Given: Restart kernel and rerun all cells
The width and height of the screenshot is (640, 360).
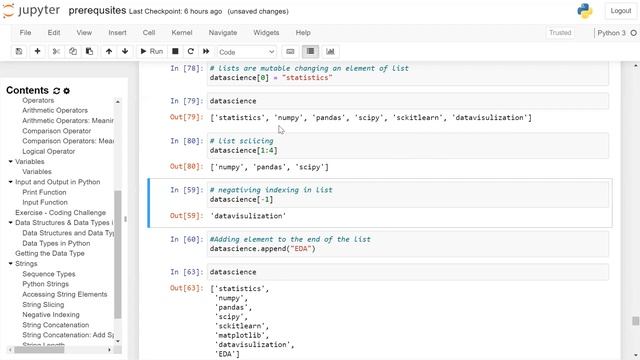Looking at the screenshot, I should (x=206, y=51).
